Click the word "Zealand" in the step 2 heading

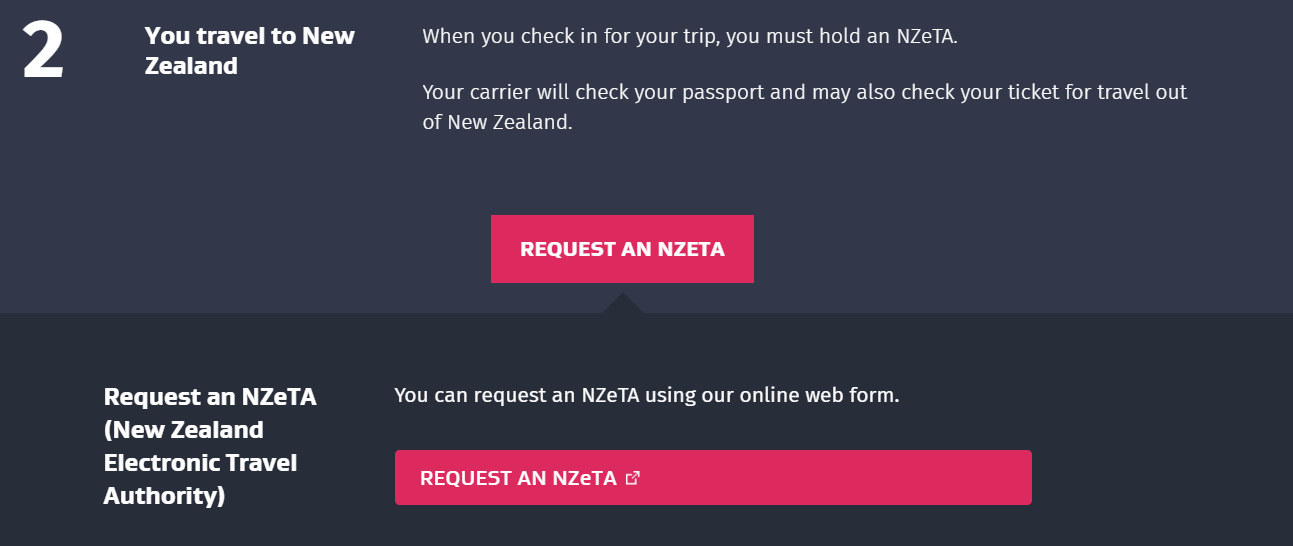coord(191,67)
